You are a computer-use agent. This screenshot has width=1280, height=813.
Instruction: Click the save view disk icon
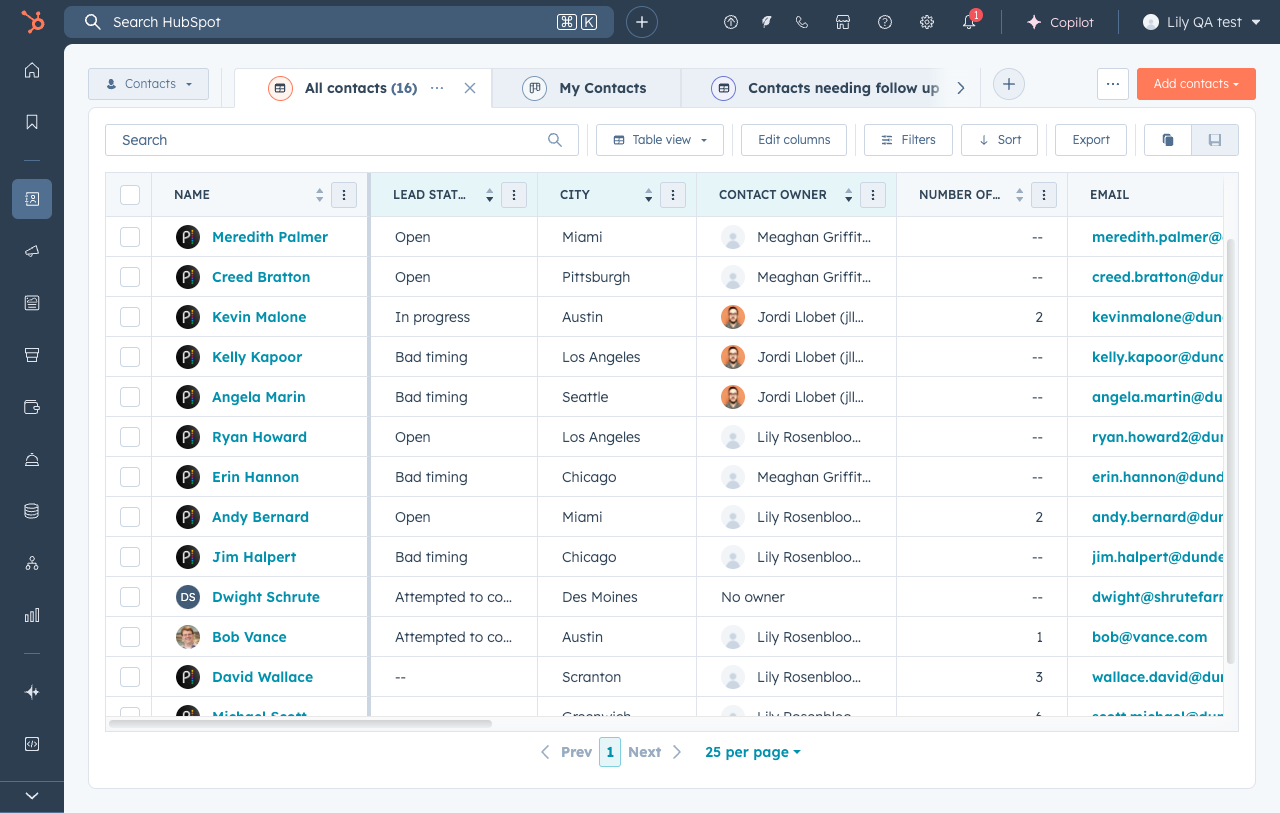click(1215, 140)
